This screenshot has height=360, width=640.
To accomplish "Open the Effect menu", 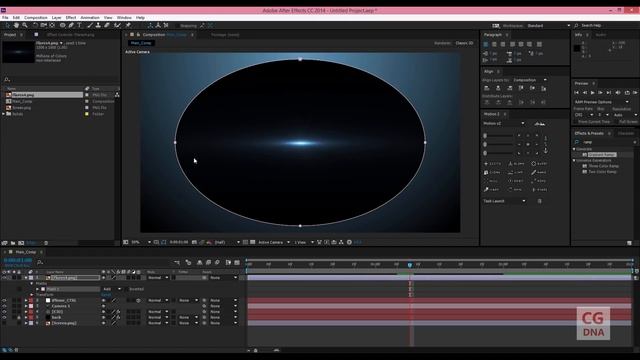I will (71, 18).
